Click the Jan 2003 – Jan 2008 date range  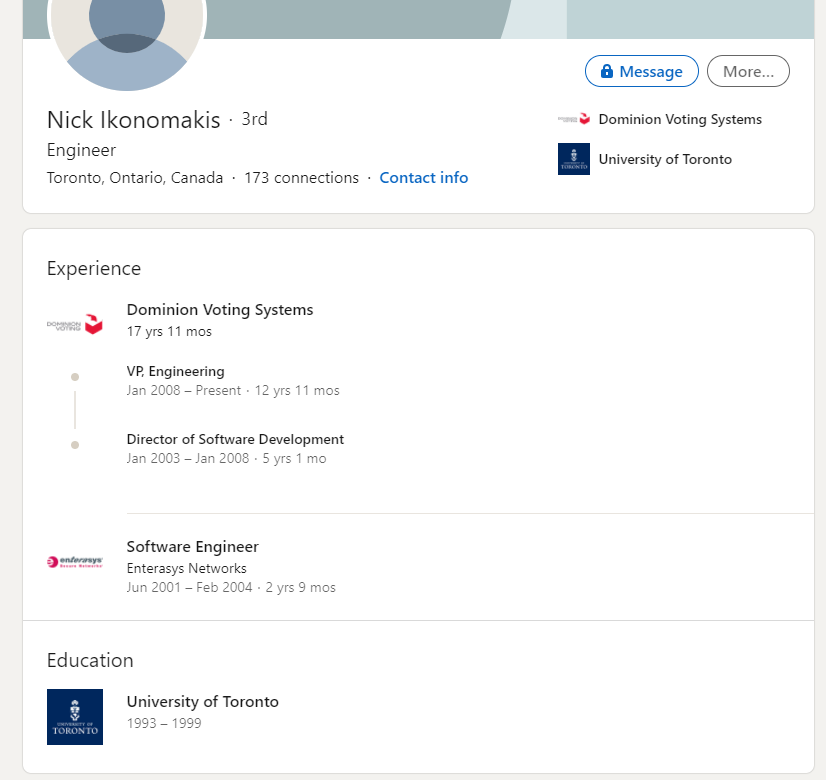click(188, 458)
